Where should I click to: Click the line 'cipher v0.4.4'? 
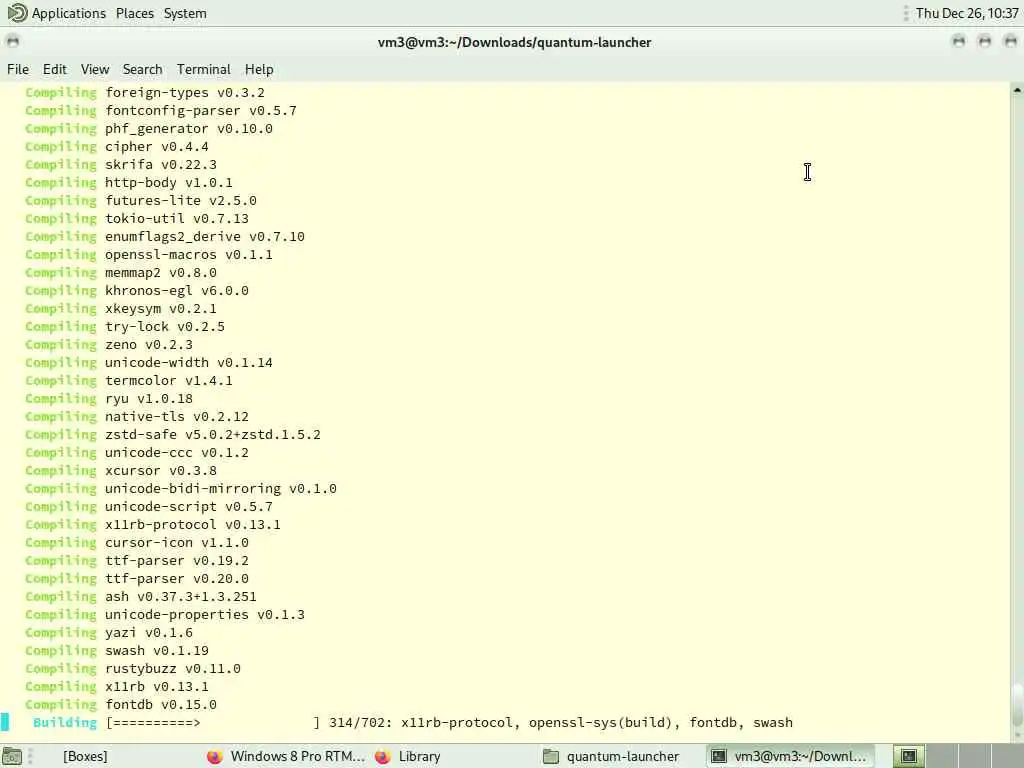pos(157,146)
